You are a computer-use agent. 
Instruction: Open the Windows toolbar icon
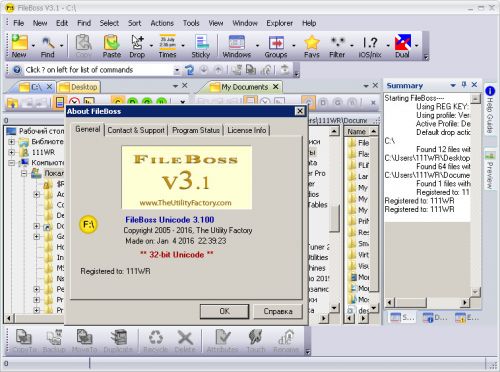click(237, 46)
